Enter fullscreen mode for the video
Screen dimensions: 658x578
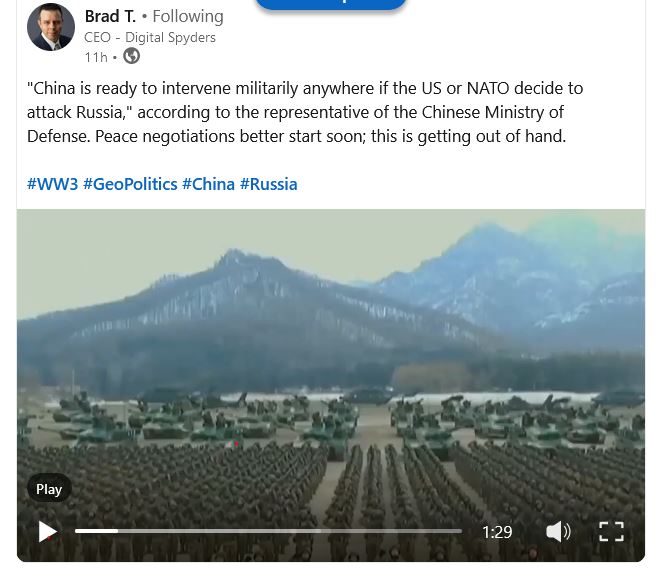pos(611,532)
